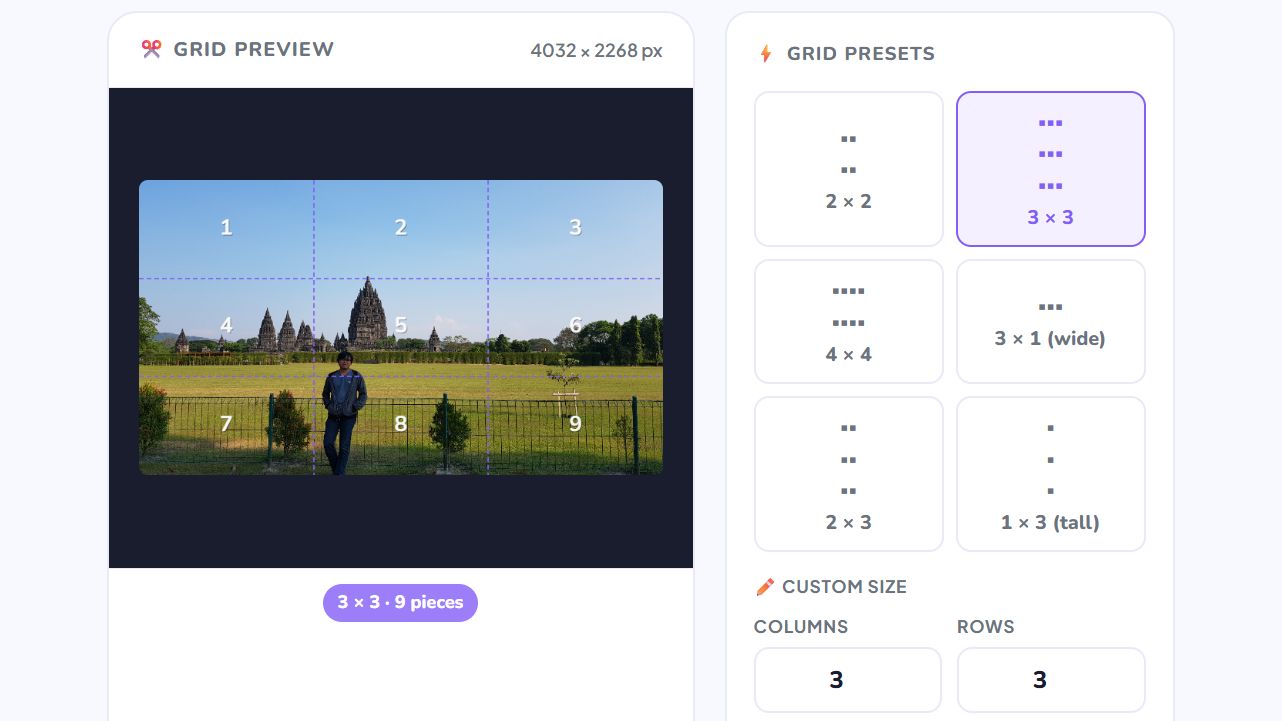1282x721 pixels.
Task: Click the GRID PRESETS heading
Action: [861, 54]
